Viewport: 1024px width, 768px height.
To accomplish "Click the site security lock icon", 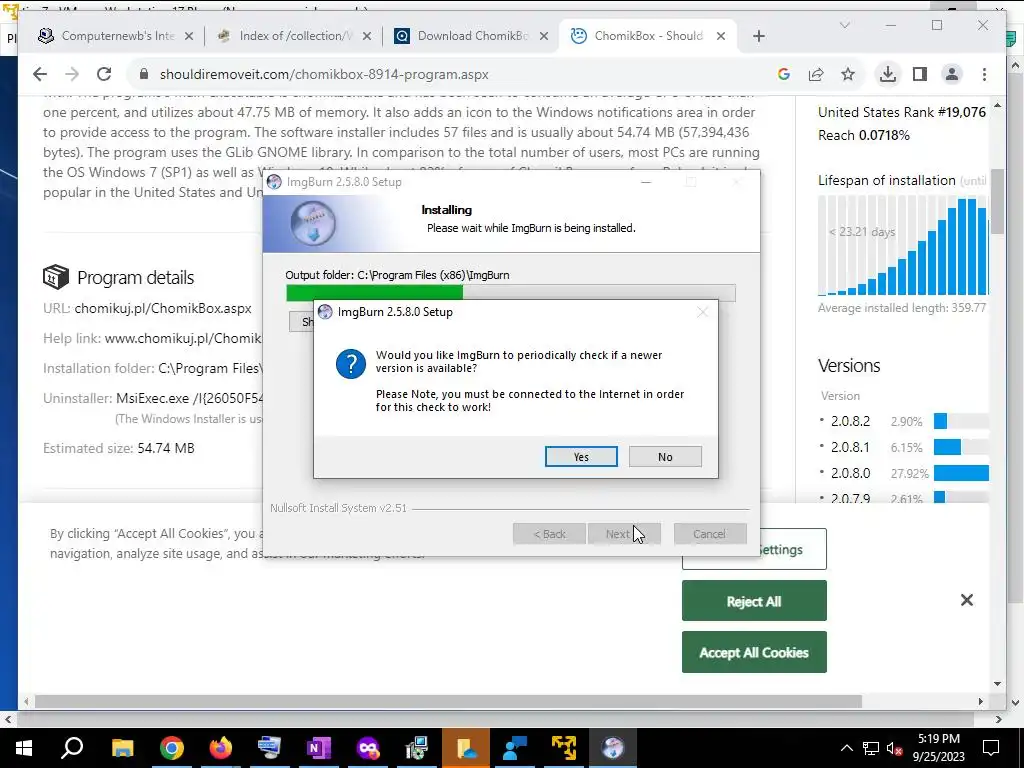I will coord(144,74).
